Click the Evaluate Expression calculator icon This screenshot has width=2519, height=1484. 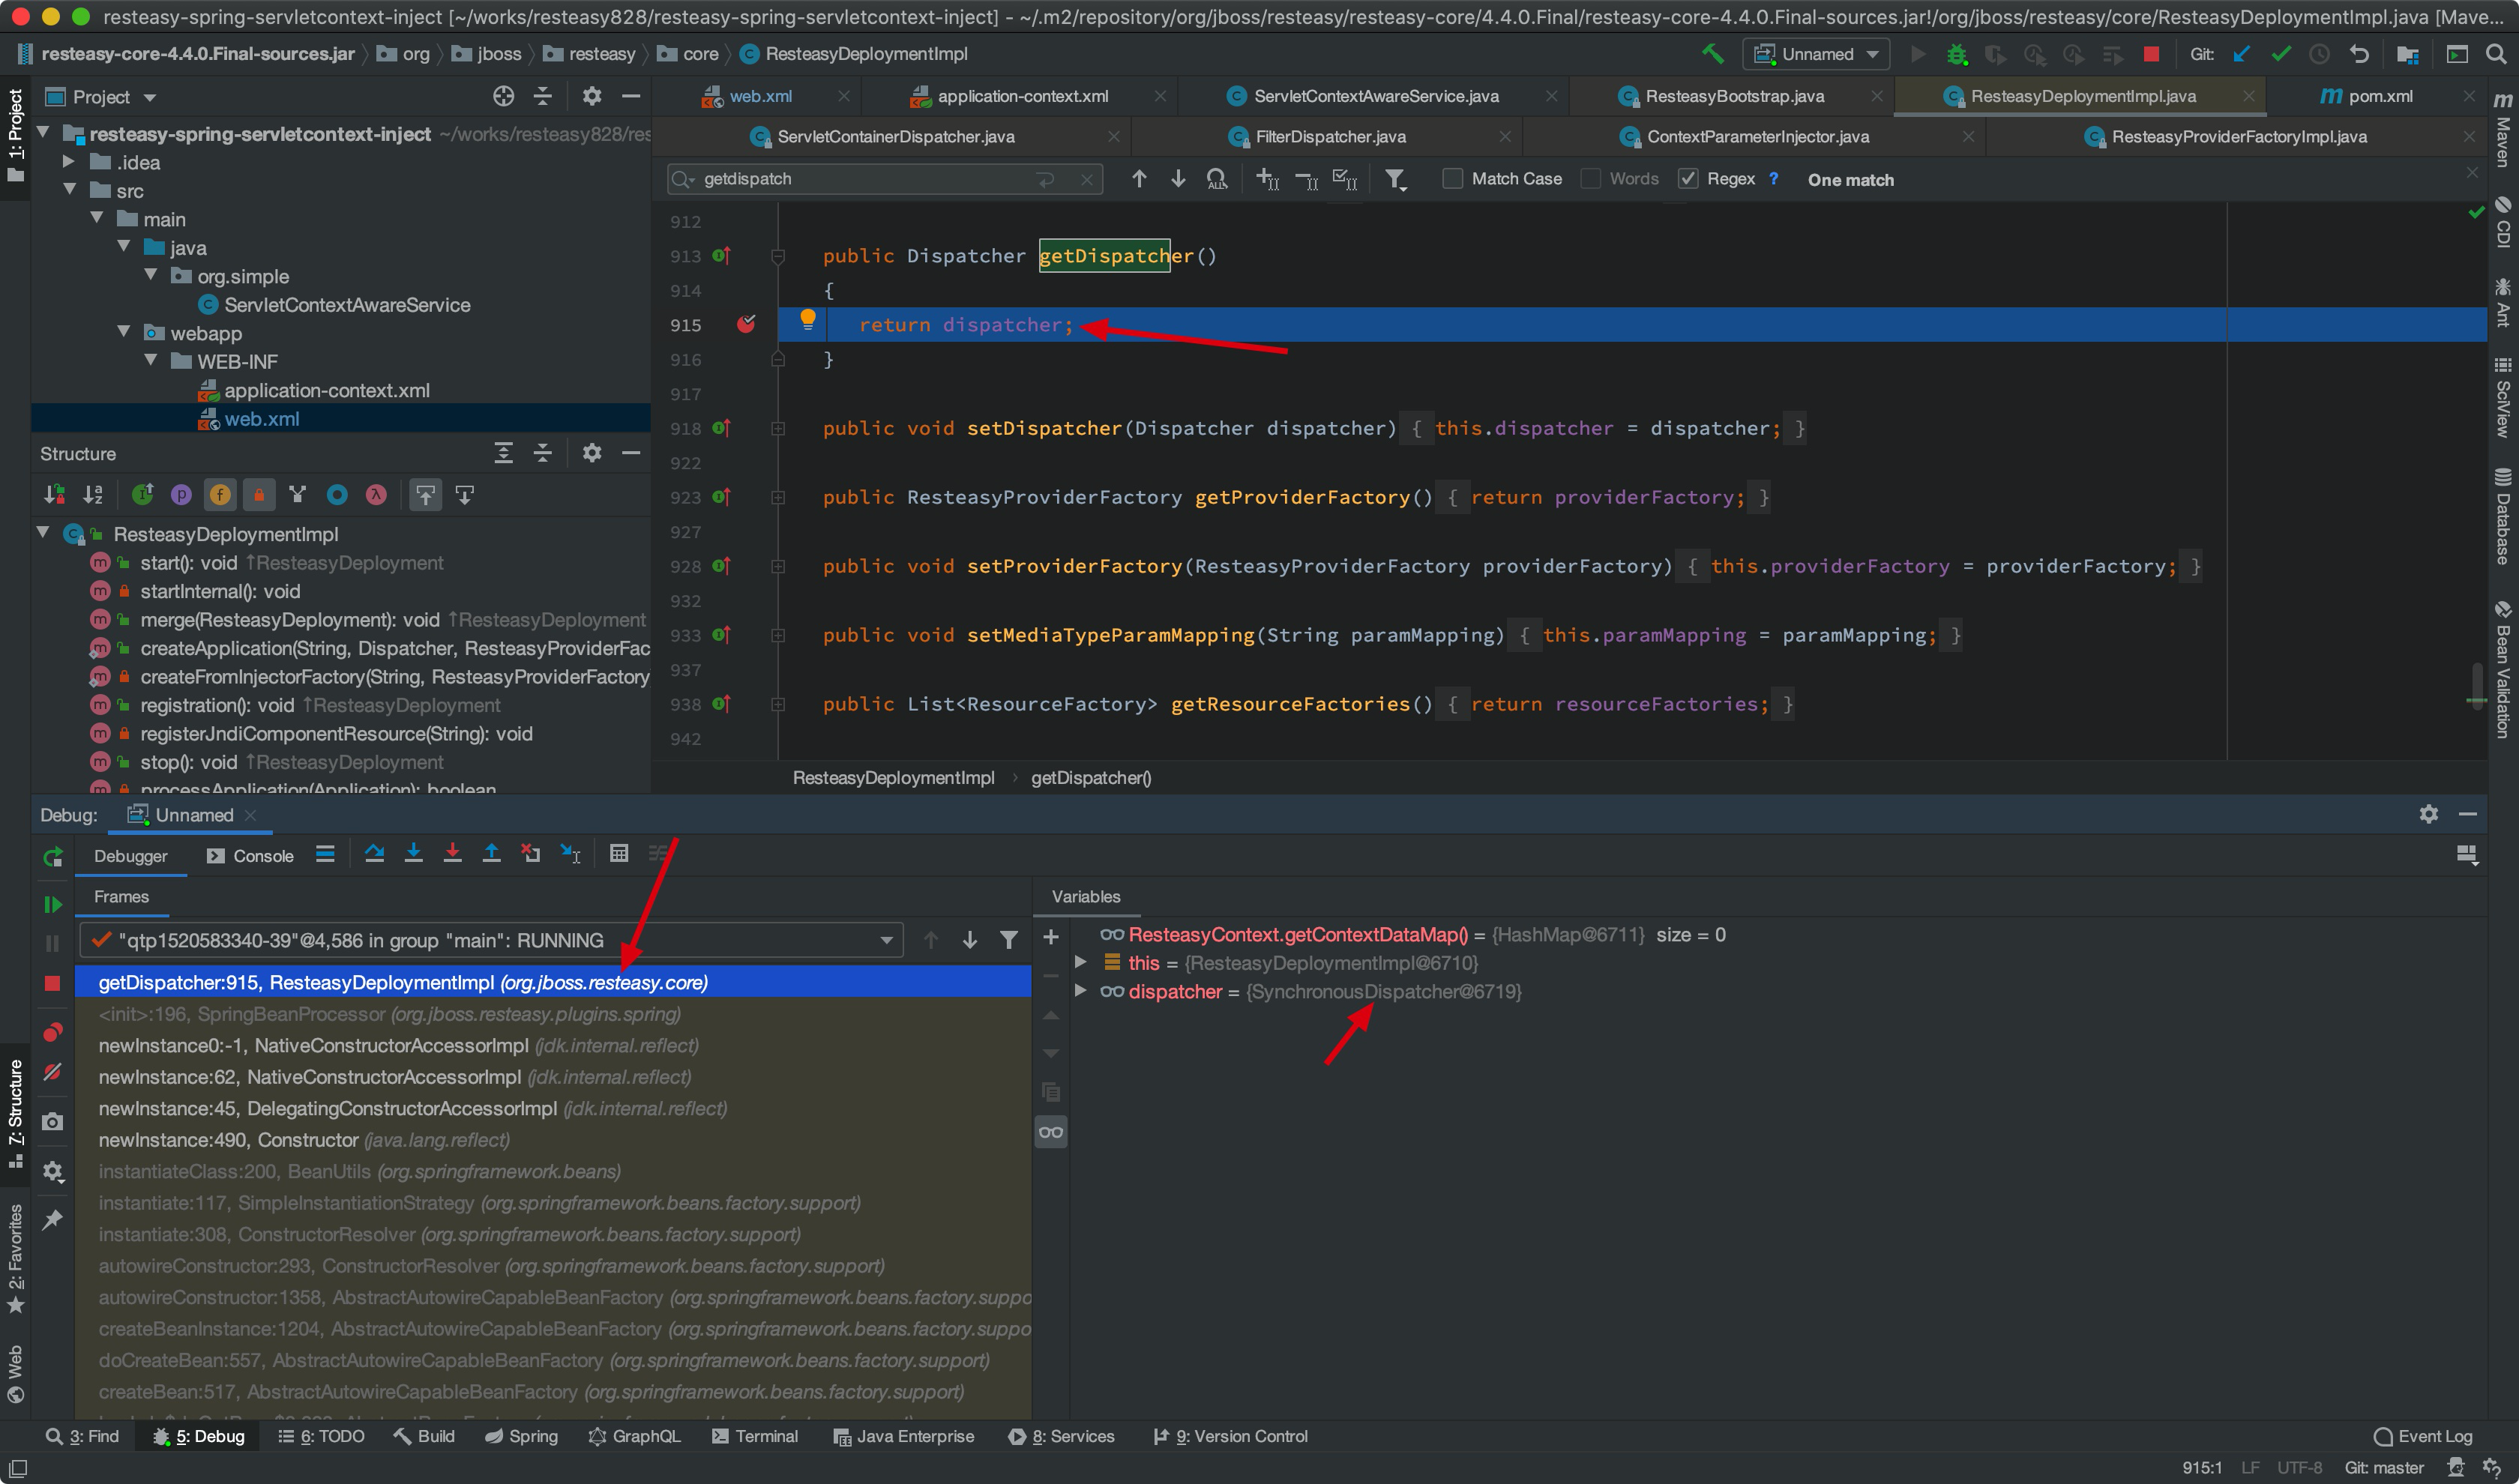[x=619, y=854]
